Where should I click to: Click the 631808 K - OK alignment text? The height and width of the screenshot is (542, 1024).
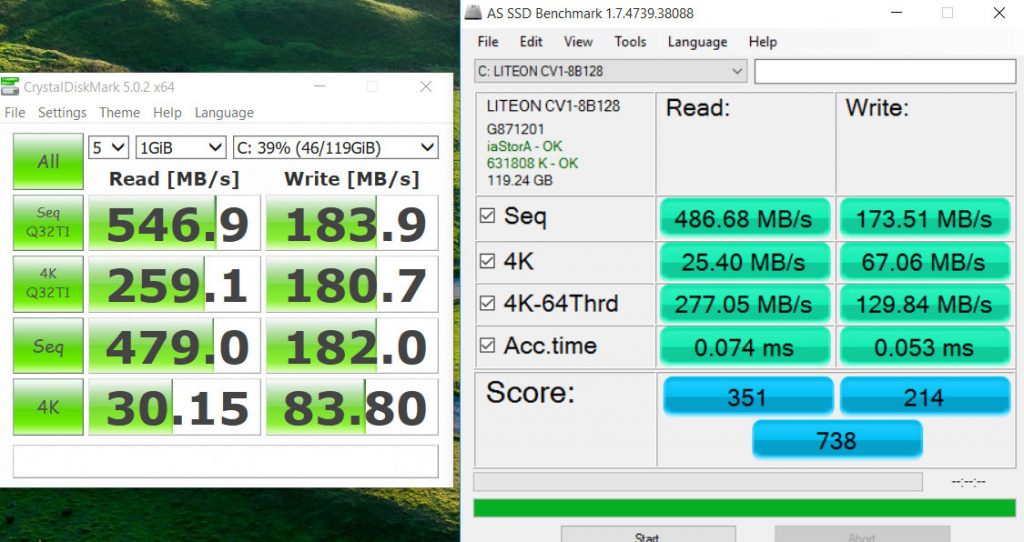coord(532,163)
